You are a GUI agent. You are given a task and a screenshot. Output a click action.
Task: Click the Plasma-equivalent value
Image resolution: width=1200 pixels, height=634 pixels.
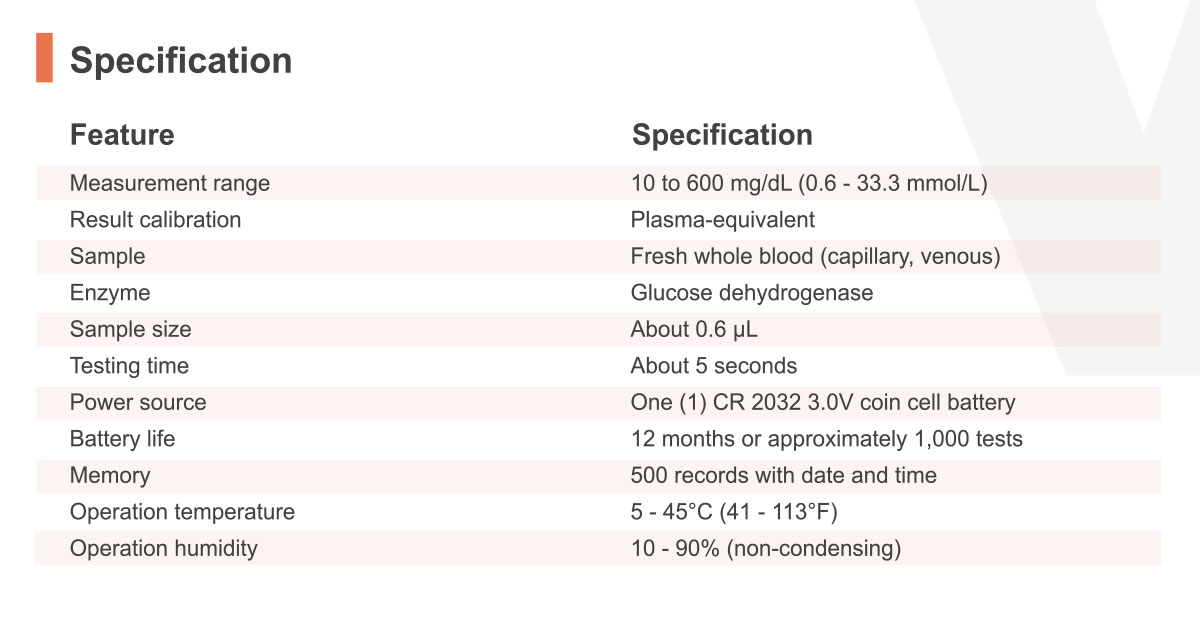pyautogui.click(x=723, y=220)
